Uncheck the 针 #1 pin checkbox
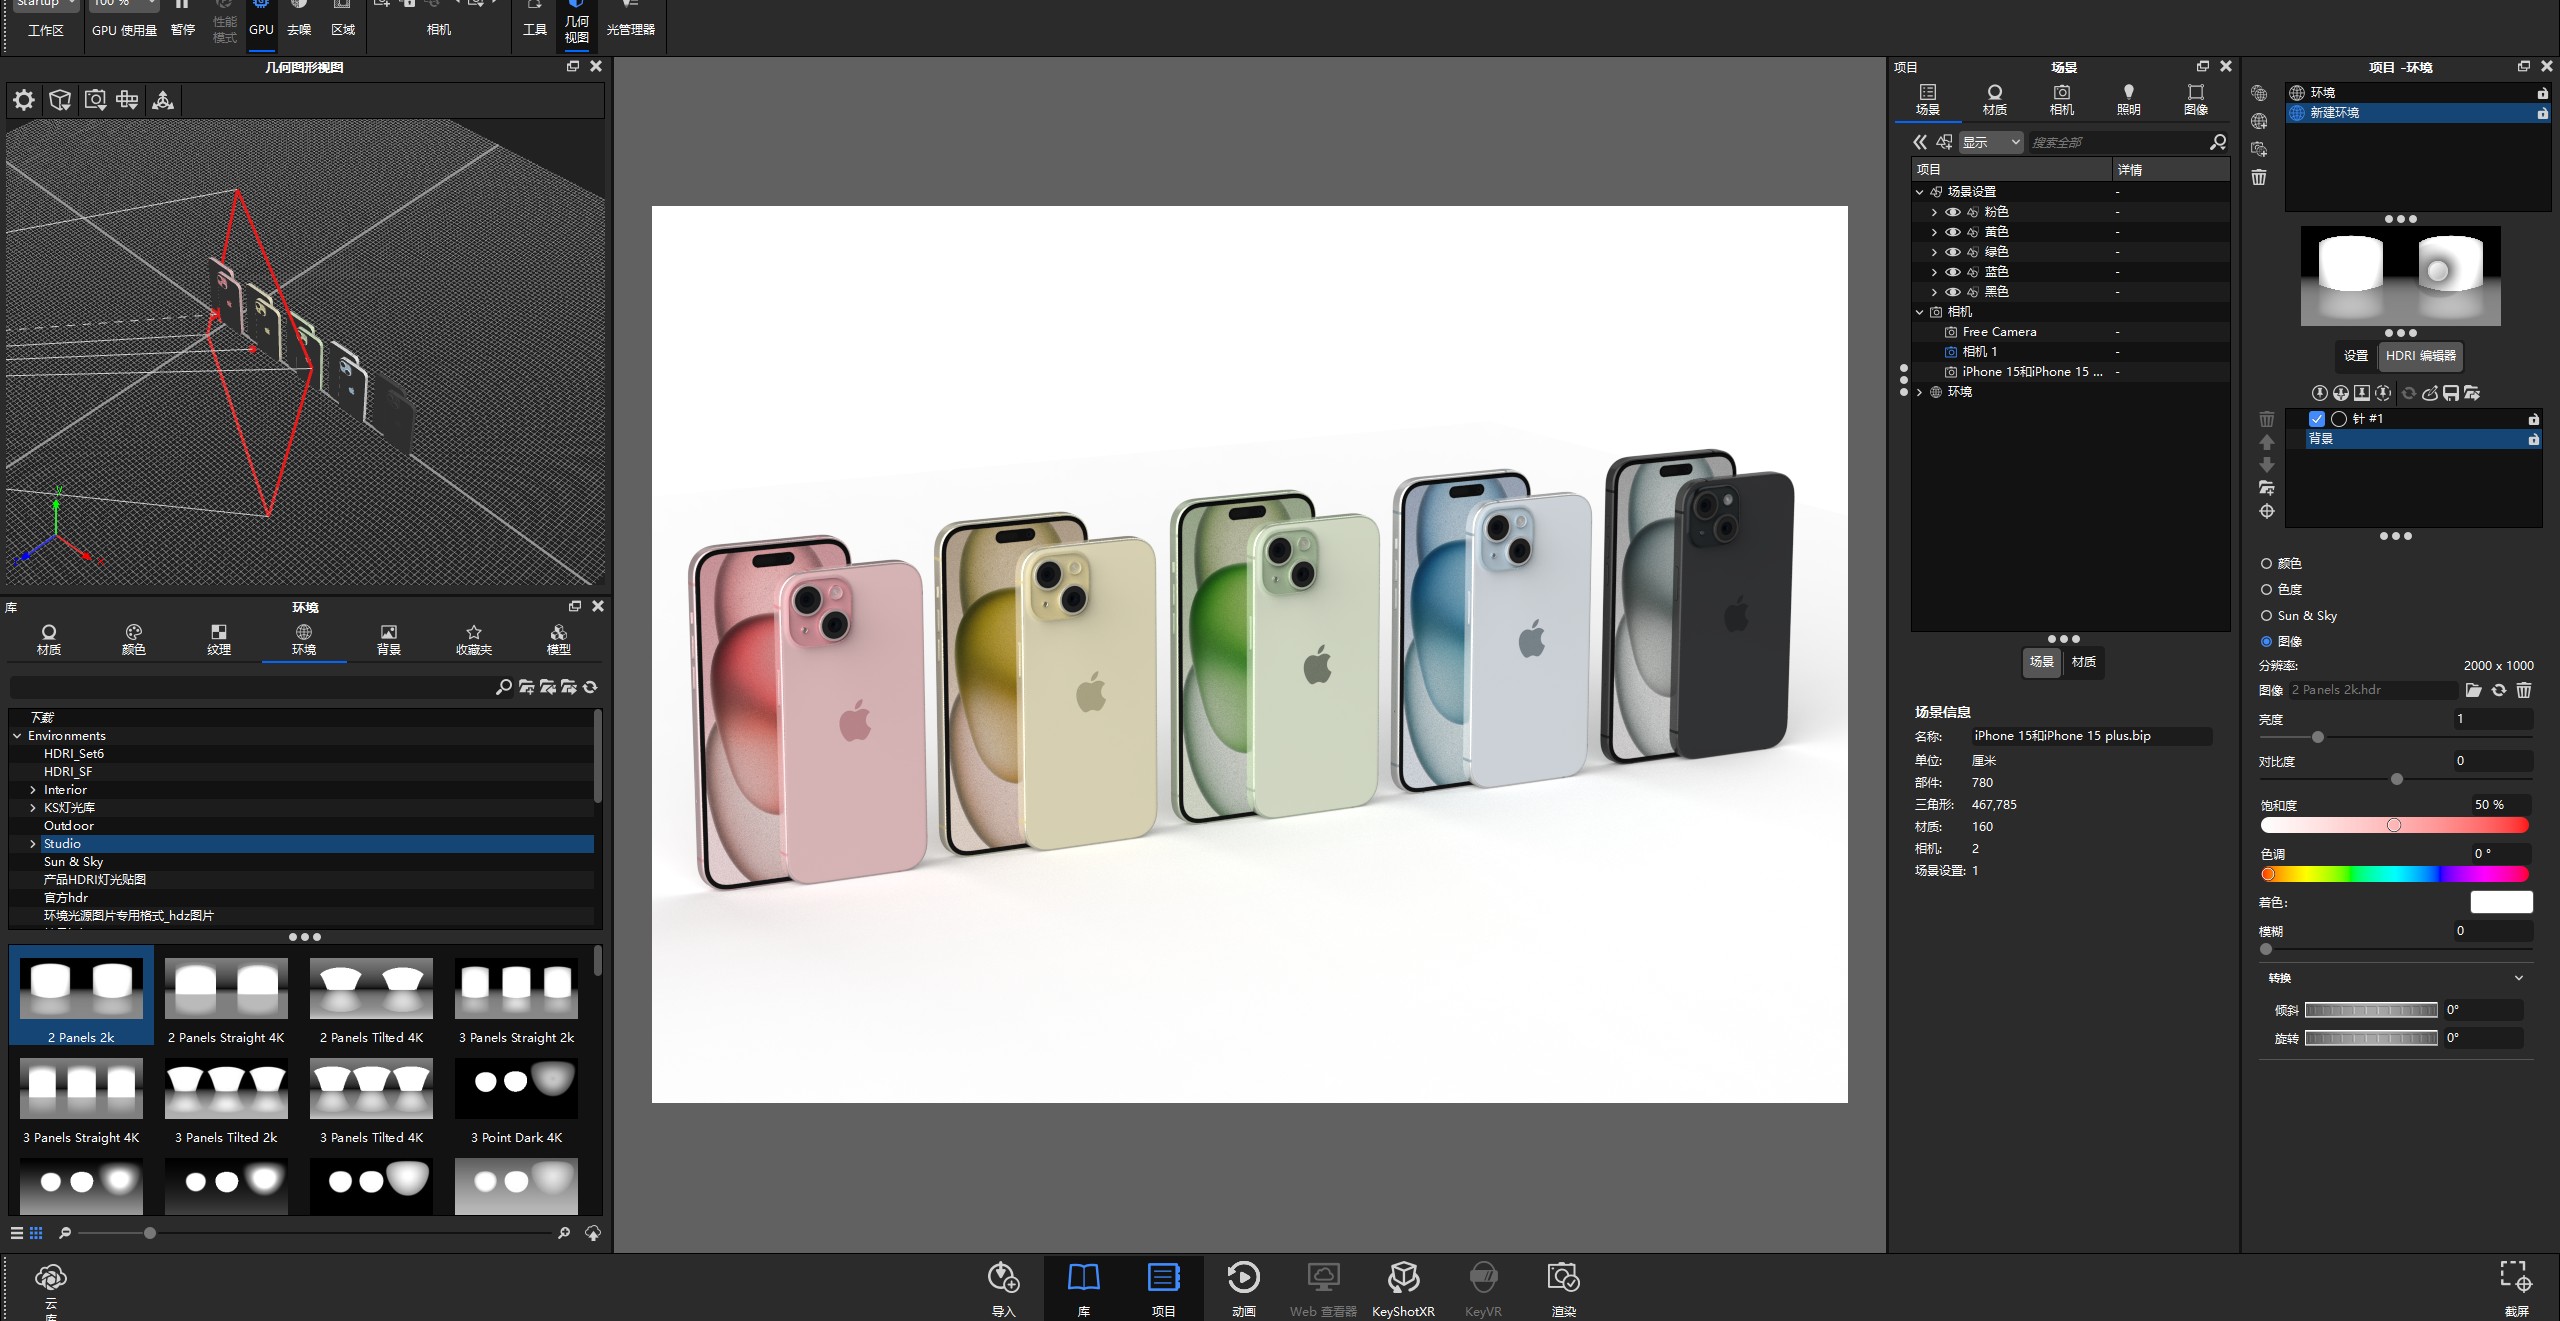The height and width of the screenshot is (1321, 2560). 2317,419
